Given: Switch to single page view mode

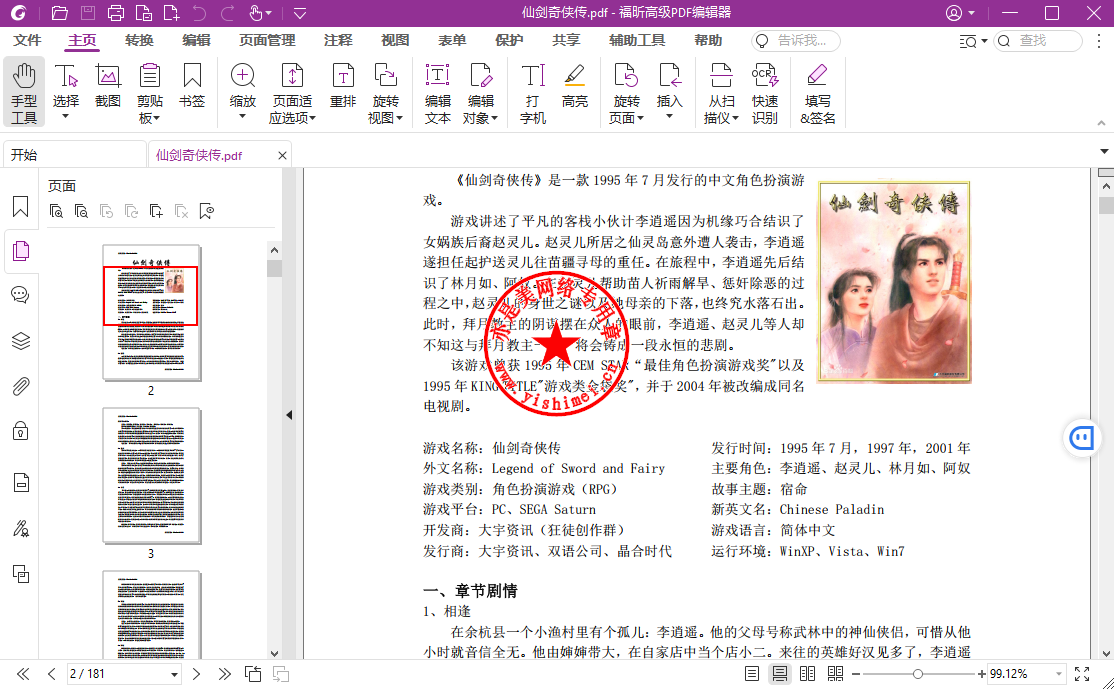Looking at the screenshot, I should coord(752,674).
